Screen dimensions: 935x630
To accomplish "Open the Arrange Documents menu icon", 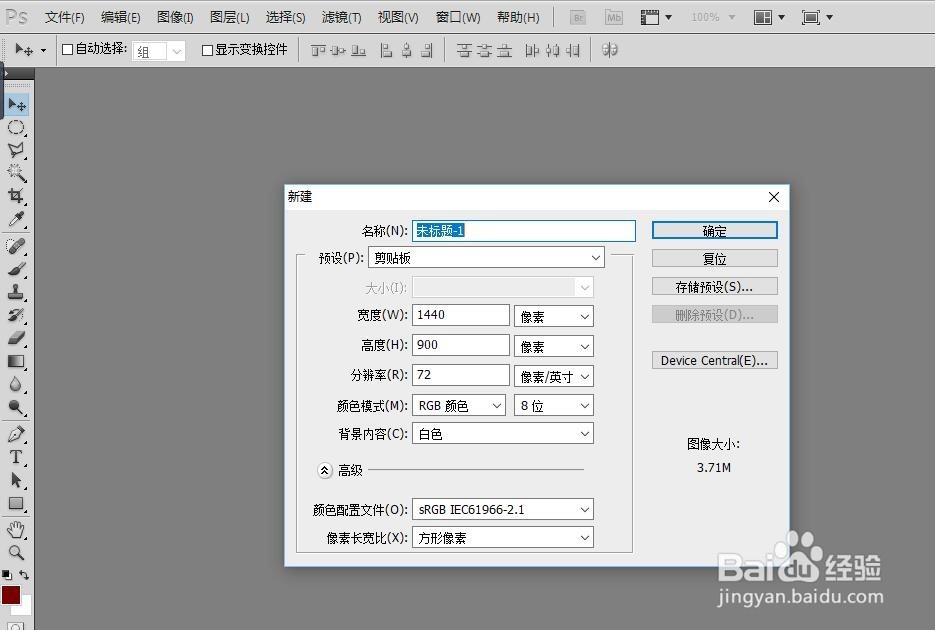I will tap(769, 17).
